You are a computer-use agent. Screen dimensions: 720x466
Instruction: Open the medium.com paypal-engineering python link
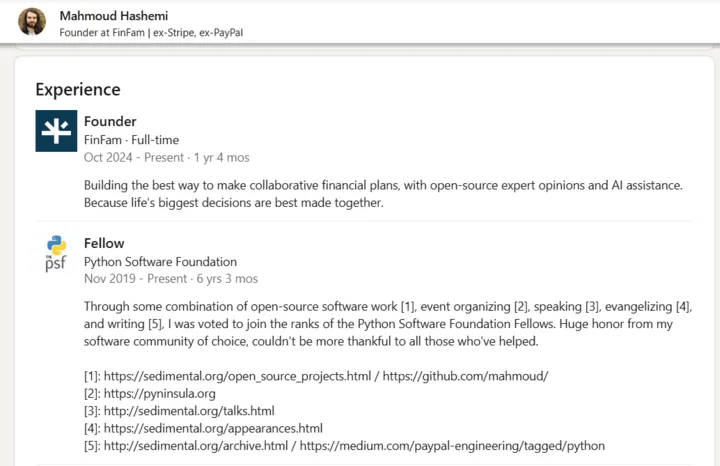click(452, 446)
